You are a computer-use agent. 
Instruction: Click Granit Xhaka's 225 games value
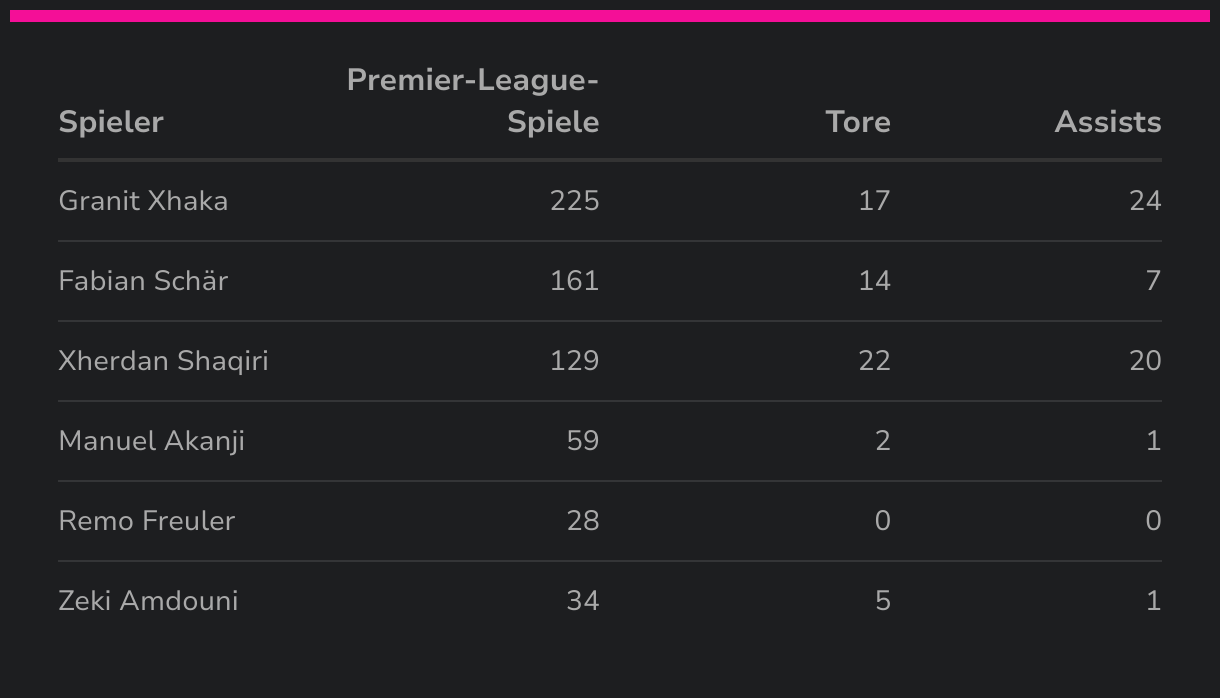click(575, 201)
